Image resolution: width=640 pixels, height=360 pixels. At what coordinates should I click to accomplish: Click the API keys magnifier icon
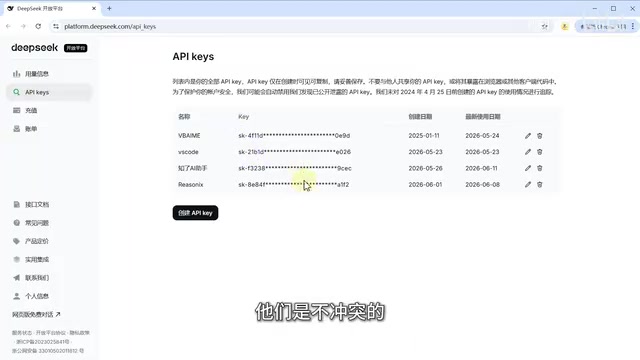(x=16, y=92)
